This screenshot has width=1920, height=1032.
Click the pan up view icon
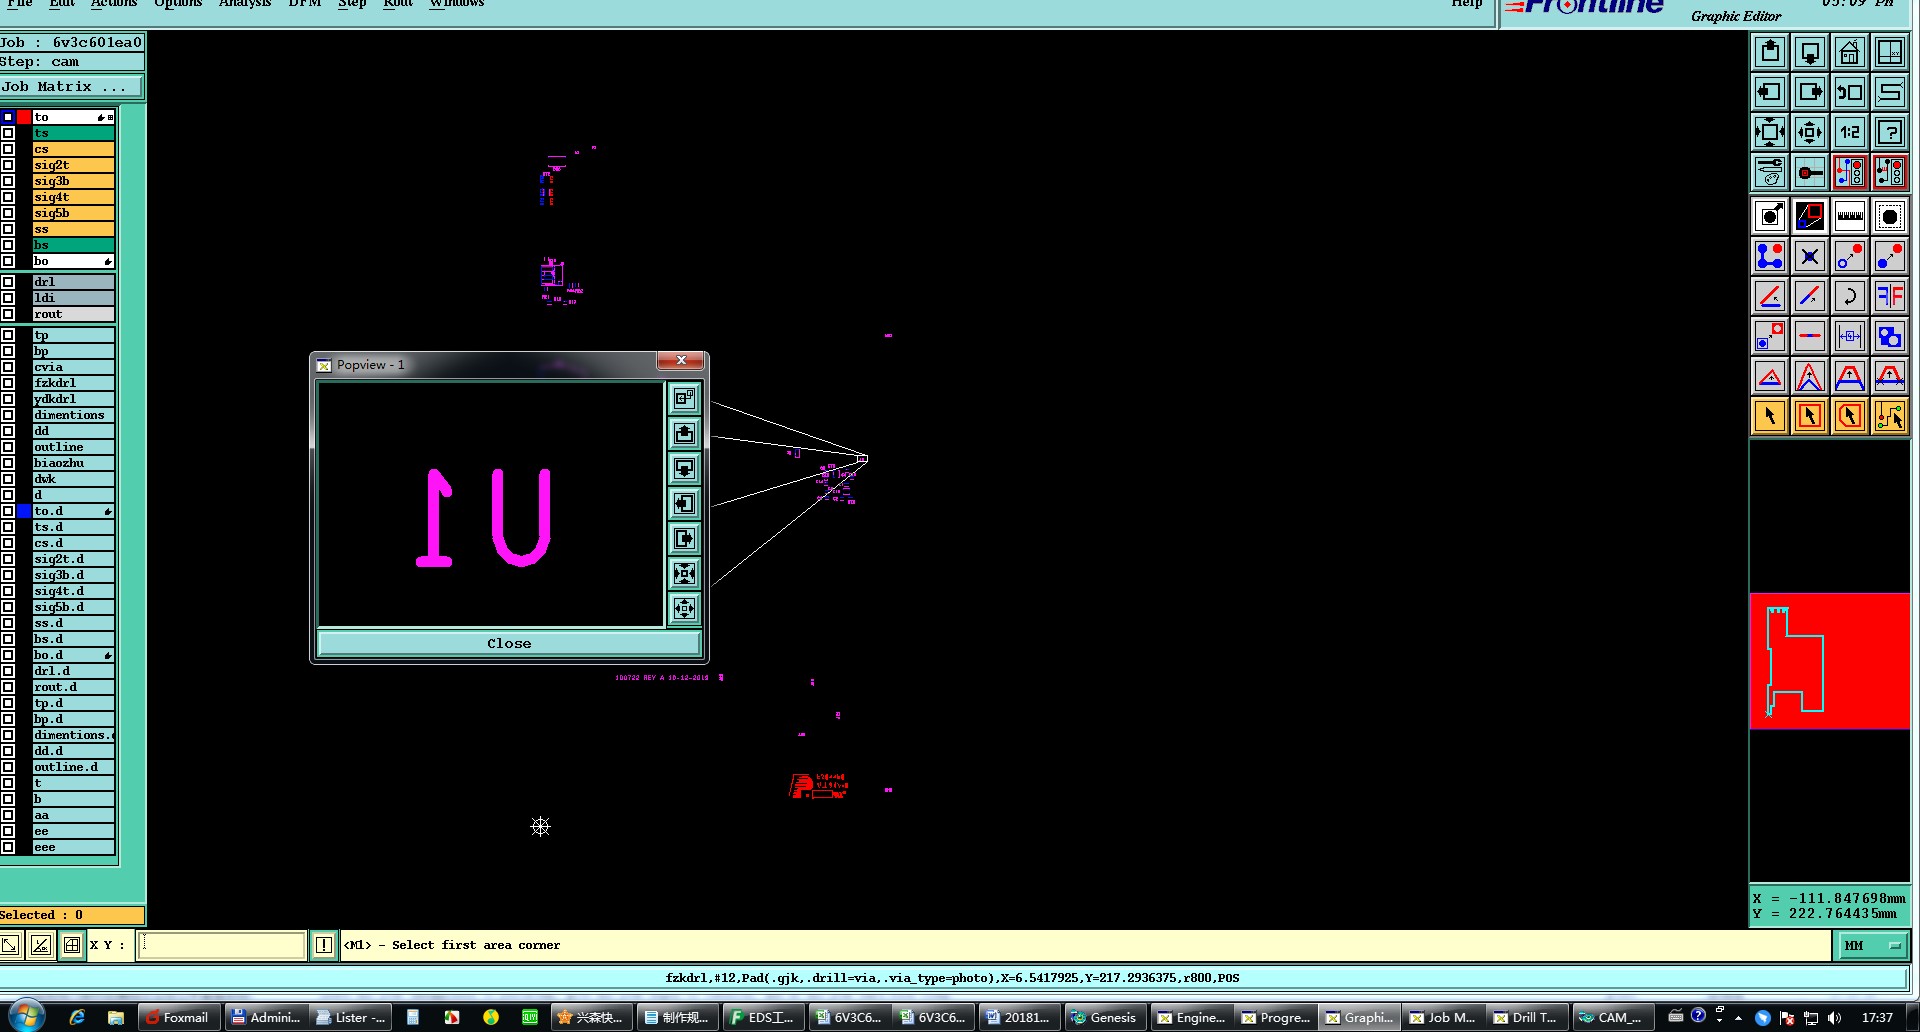[1770, 52]
